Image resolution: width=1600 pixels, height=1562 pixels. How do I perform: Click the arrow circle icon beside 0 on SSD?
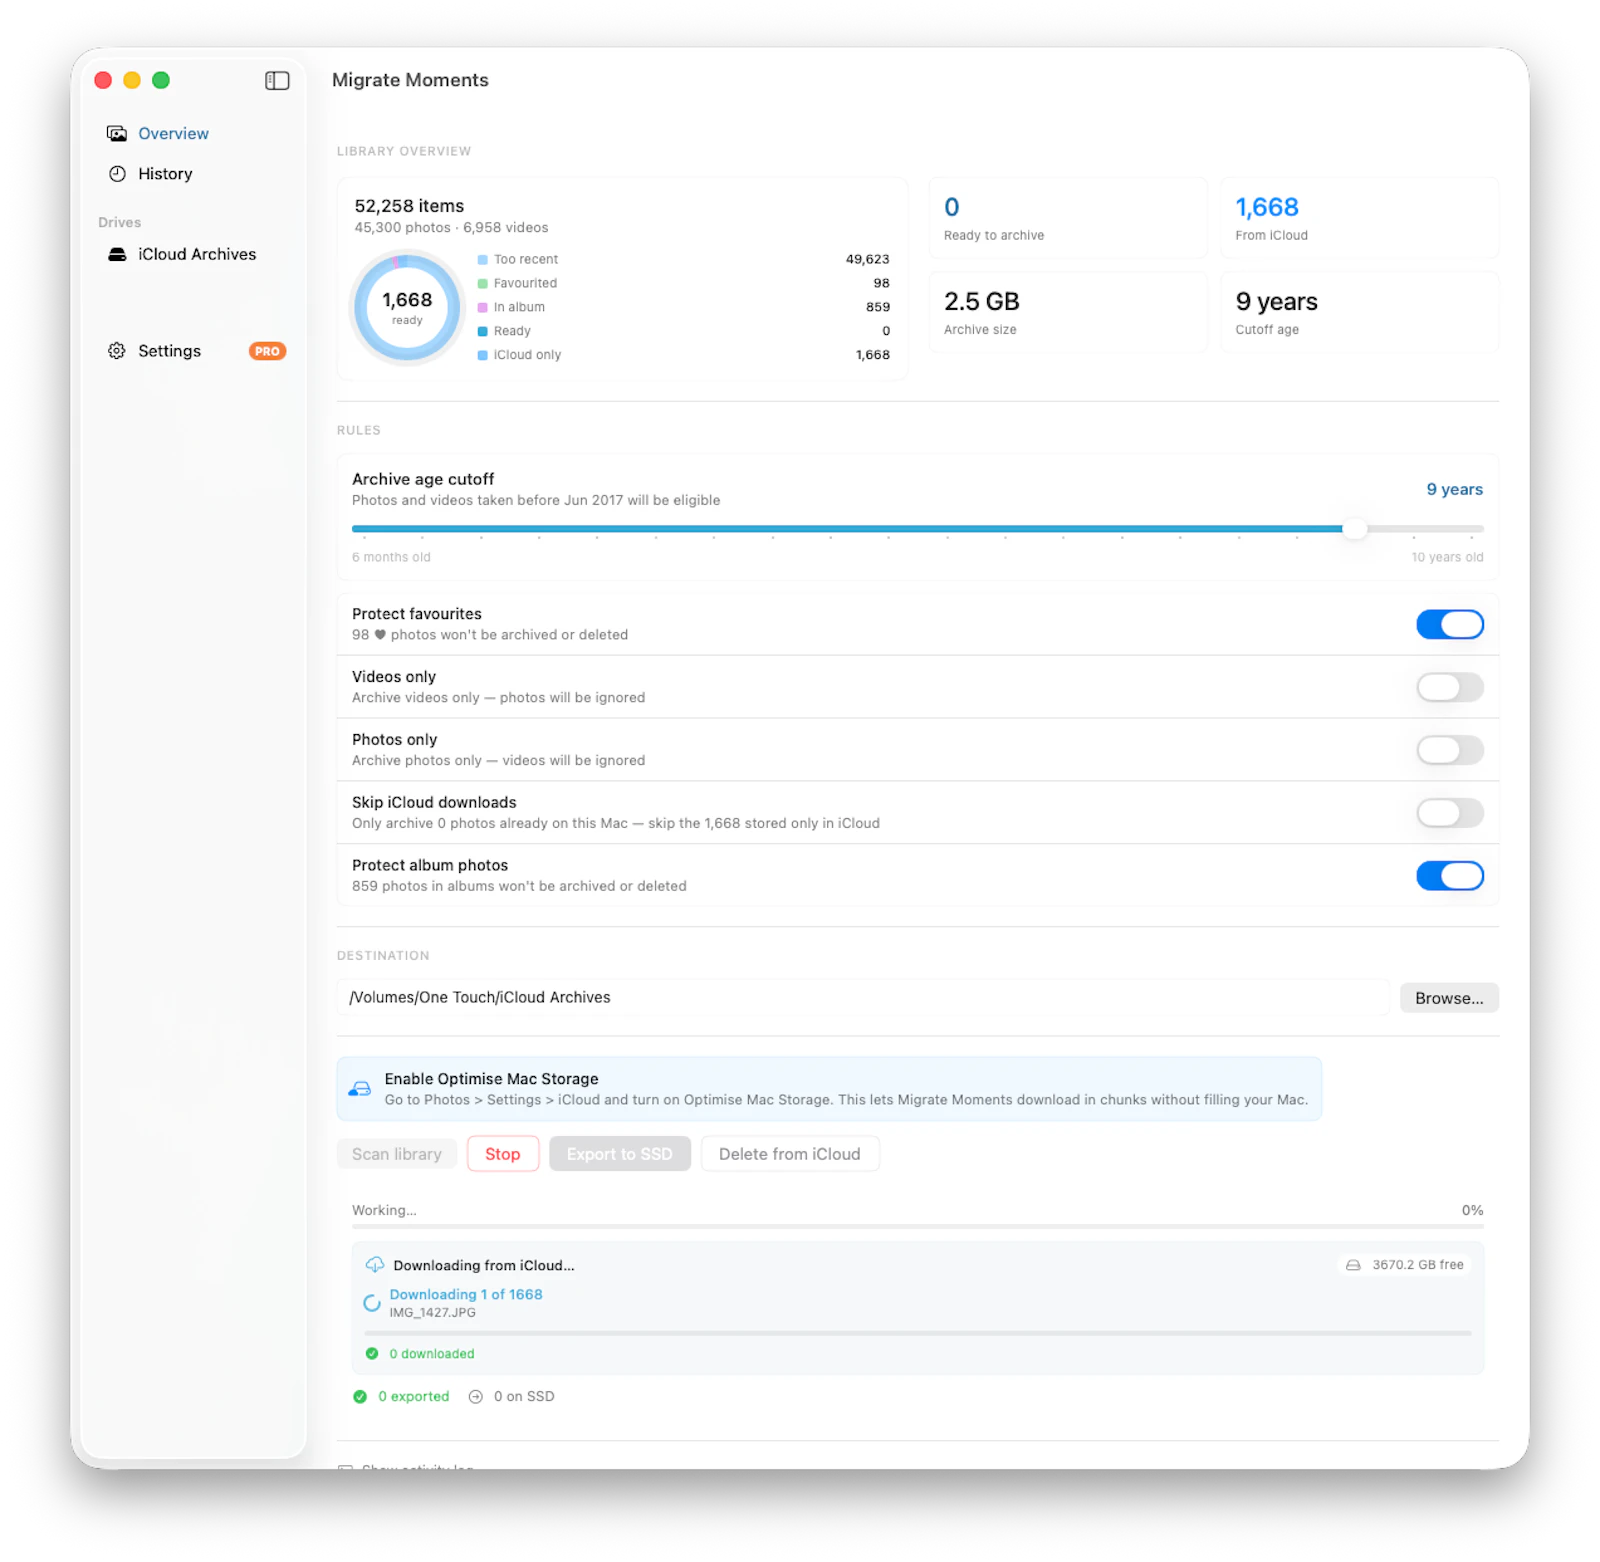point(476,1397)
